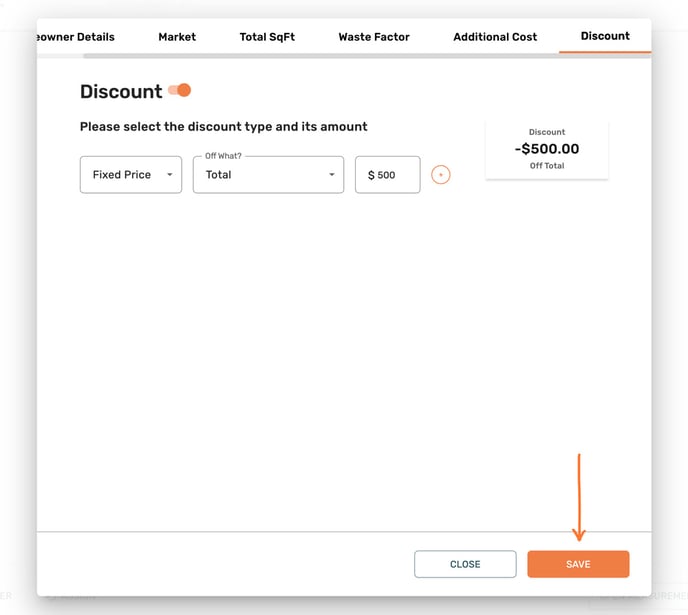This screenshot has width=688, height=615.
Task: Click the SAVE button
Action: [x=578, y=564]
